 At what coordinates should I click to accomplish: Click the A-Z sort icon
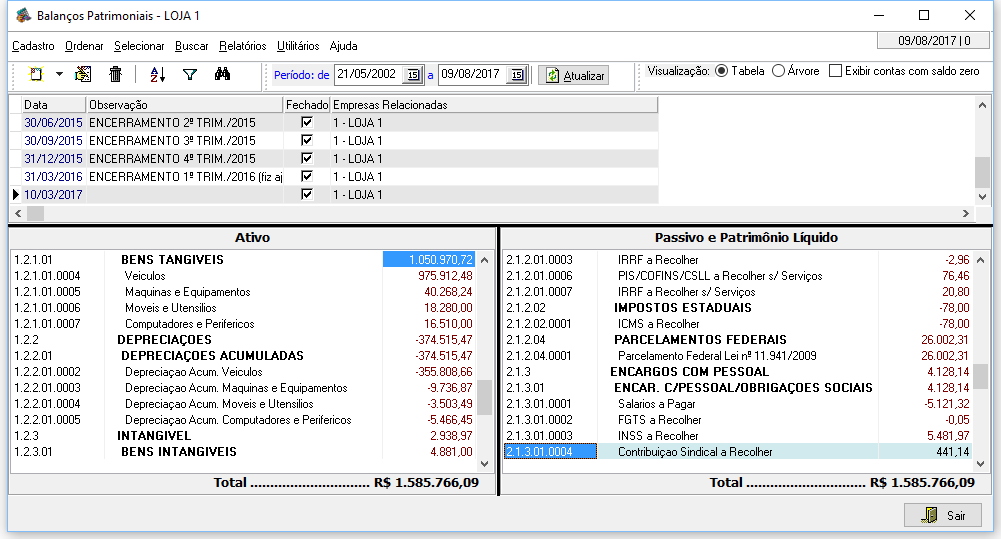click(x=157, y=75)
